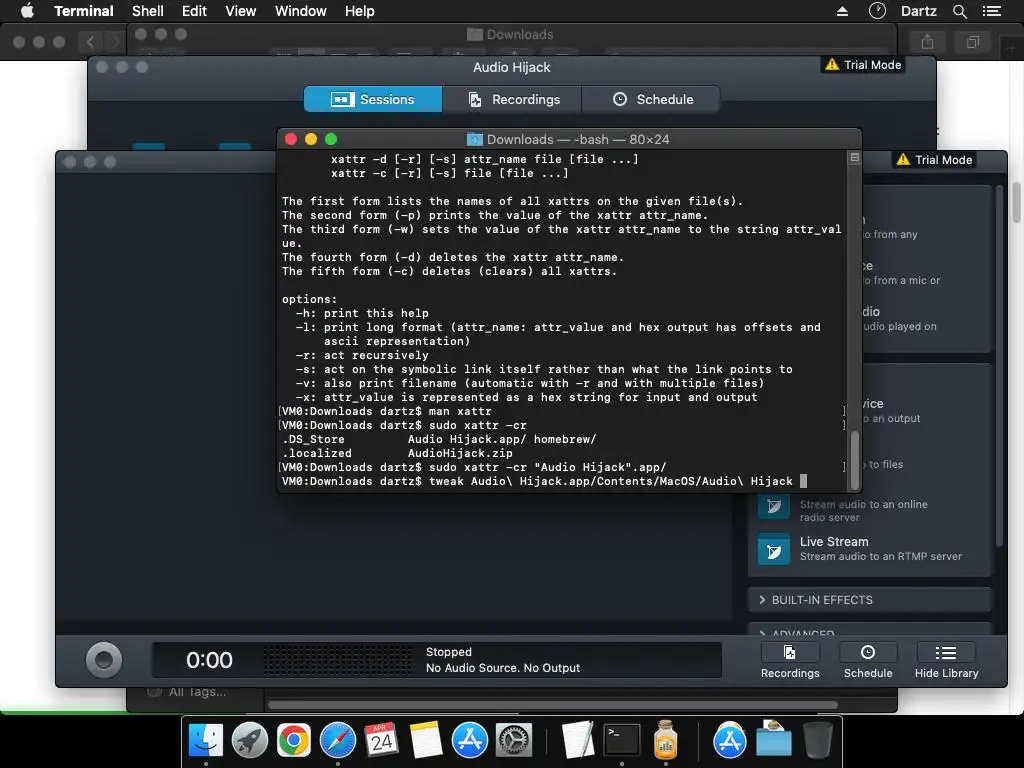Switch to the Schedule tab
This screenshot has height=768, width=1024.
[650, 99]
